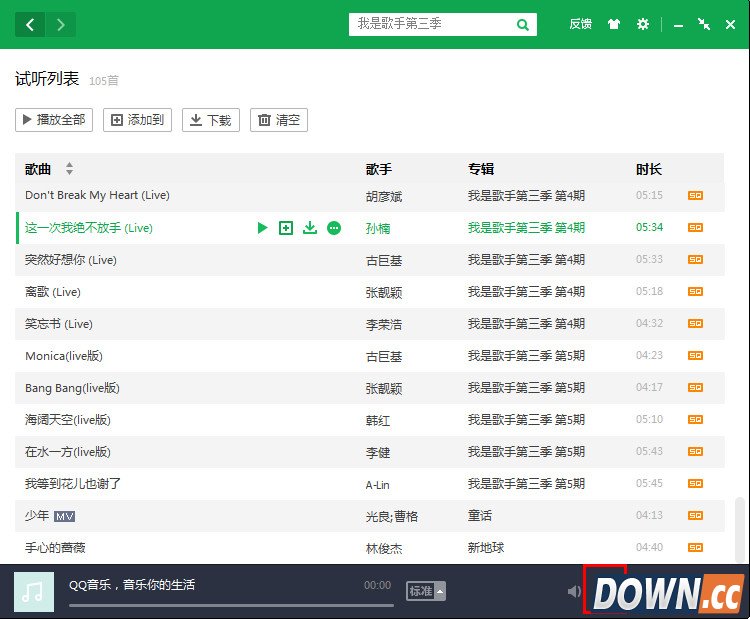
Task: Select song 我等到花儿也谢了
Action: pos(73,484)
